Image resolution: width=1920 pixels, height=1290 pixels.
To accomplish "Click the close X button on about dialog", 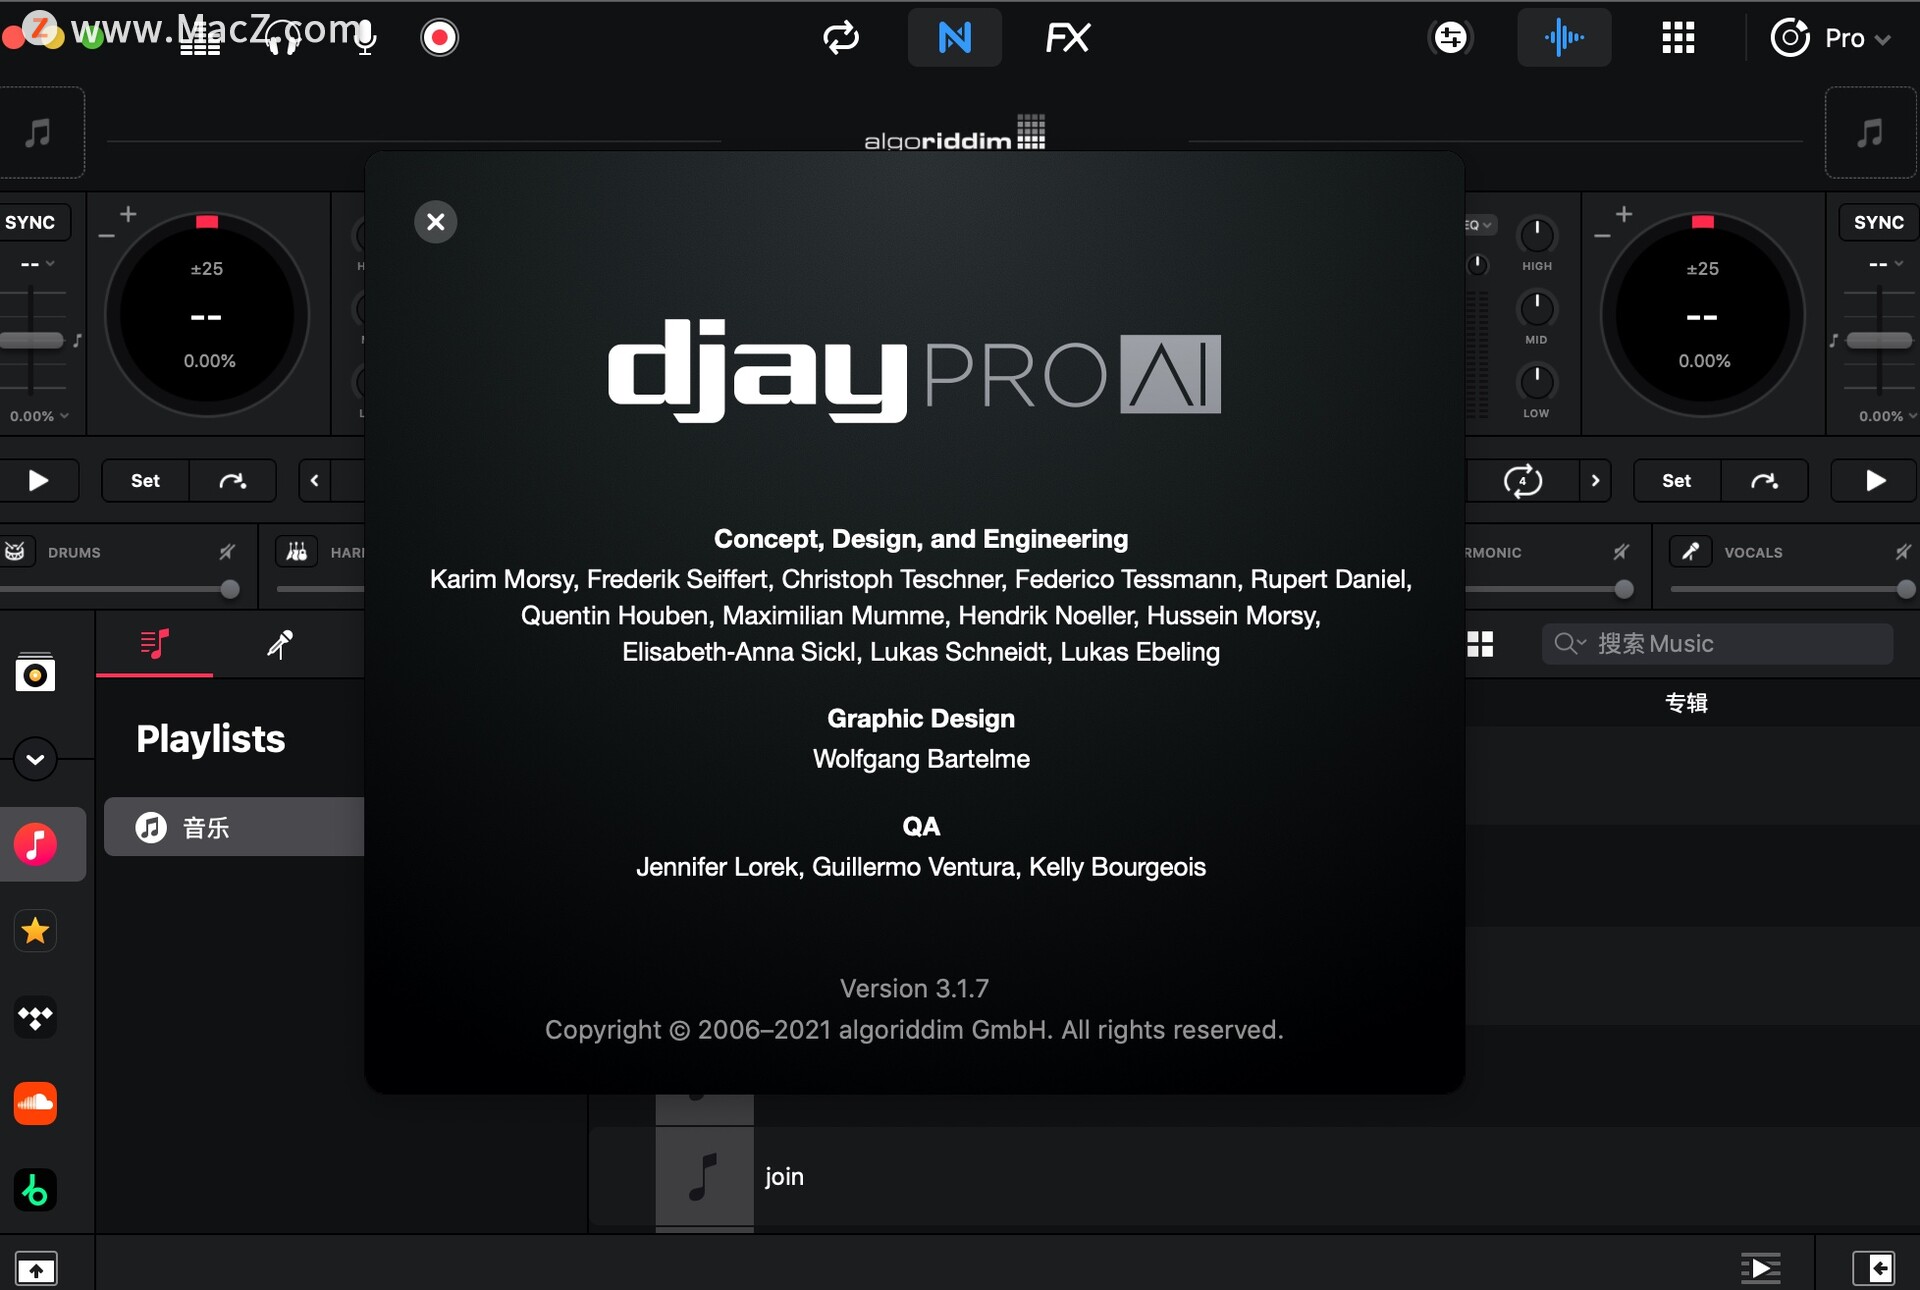I will (438, 220).
